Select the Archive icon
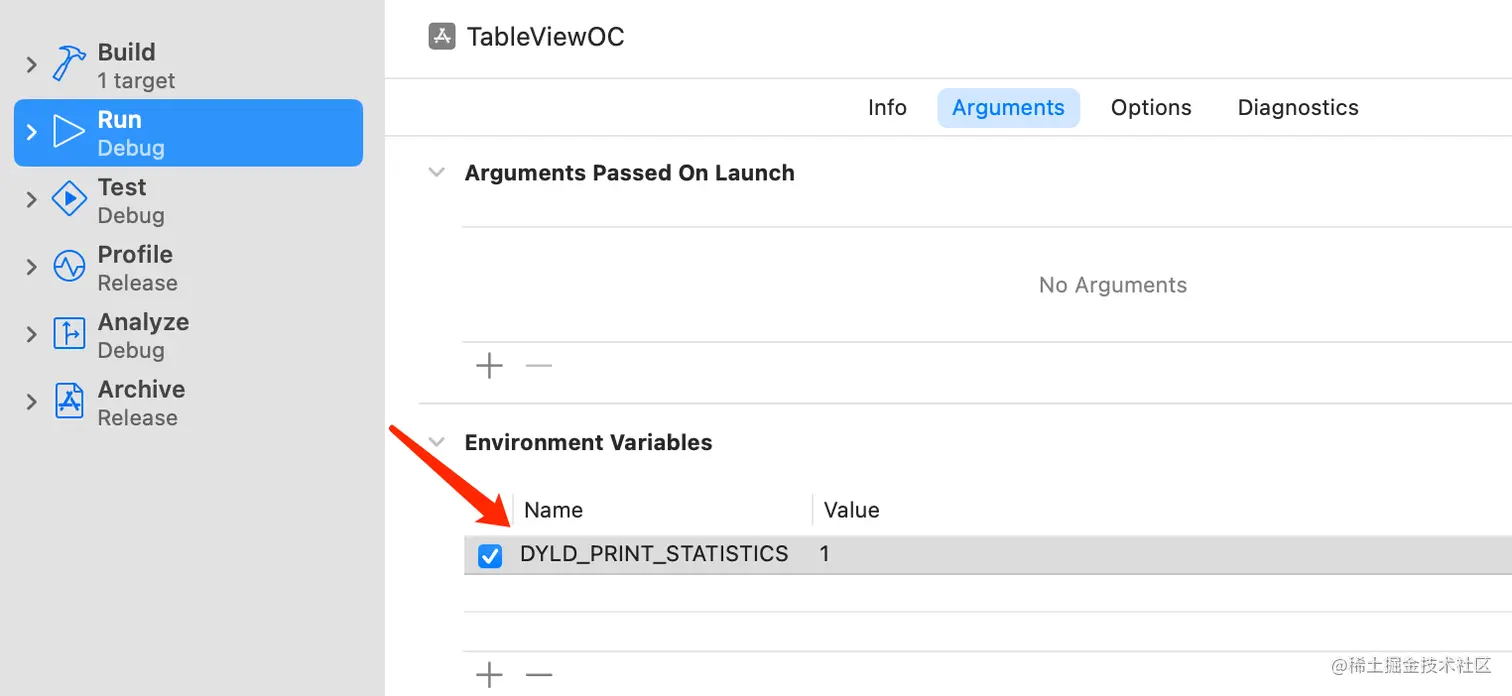The image size is (1512, 696). coord(69,401)
